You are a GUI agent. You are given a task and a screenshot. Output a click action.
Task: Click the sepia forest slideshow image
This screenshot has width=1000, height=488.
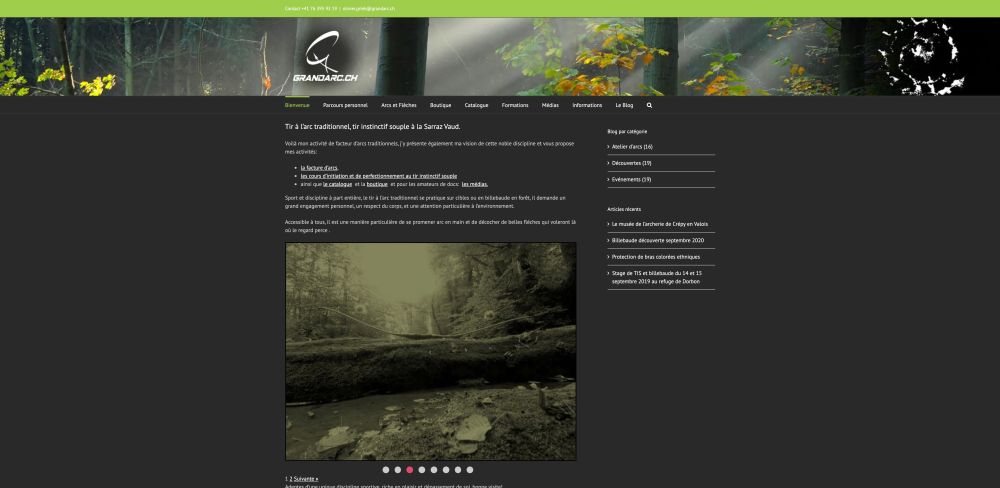pyautogui.click(x=430, y=351)
